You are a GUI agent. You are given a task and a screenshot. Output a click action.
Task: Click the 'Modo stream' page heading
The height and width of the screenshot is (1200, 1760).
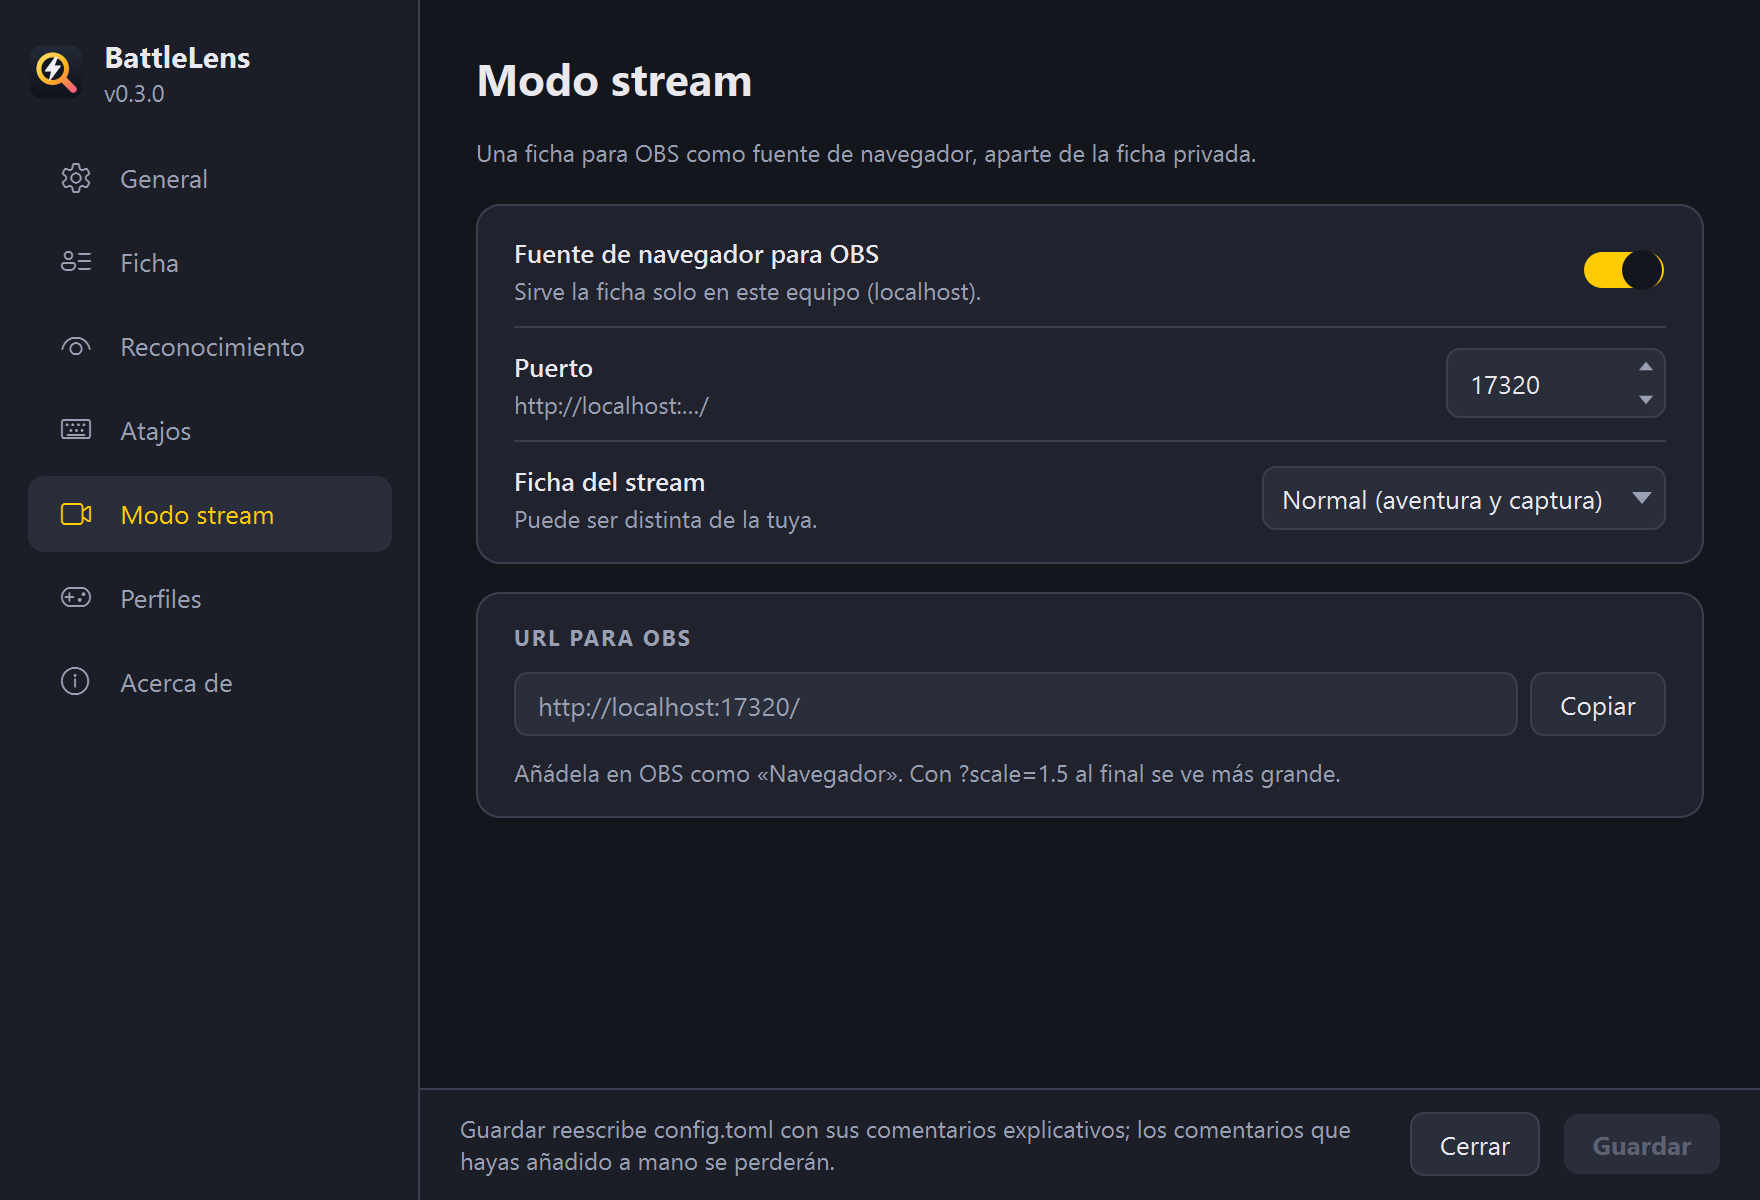[x=614, y=81]
